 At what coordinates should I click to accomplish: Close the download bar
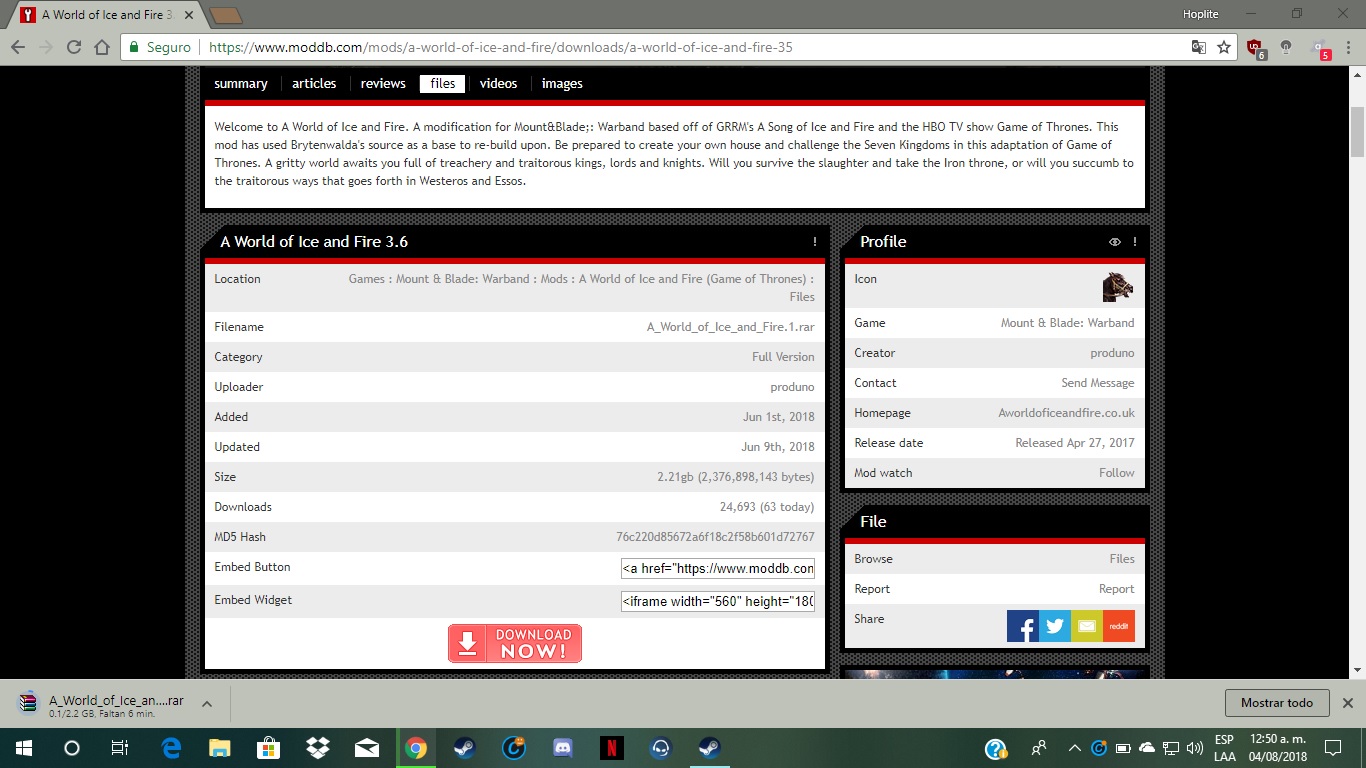pos(1347,703)
